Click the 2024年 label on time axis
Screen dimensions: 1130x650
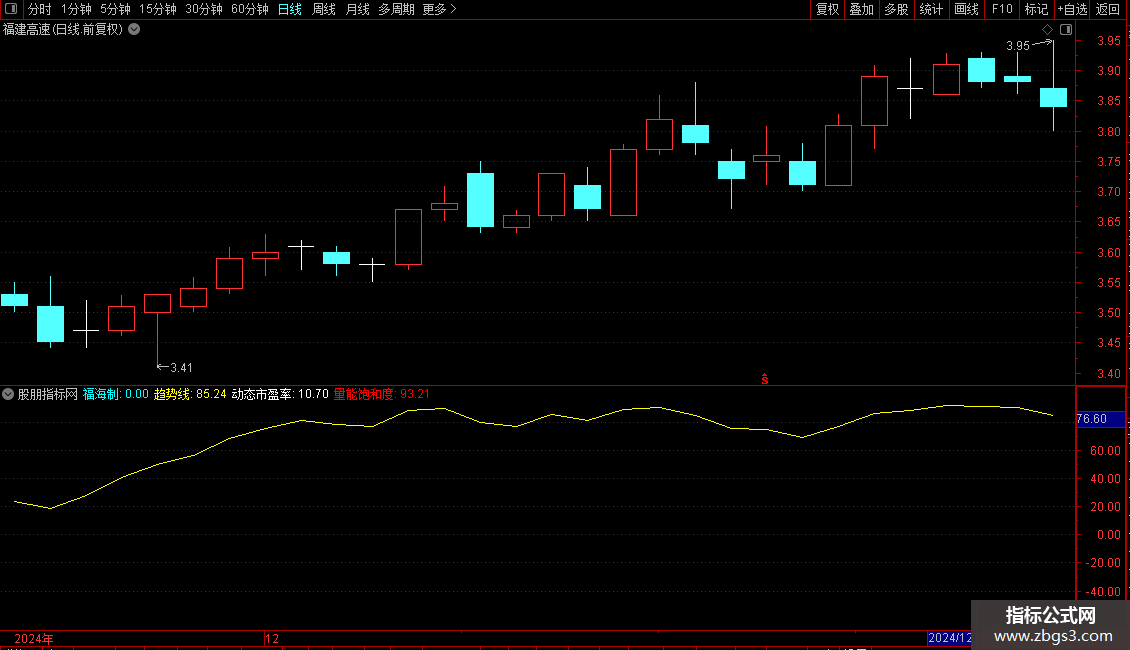[34, 639]
